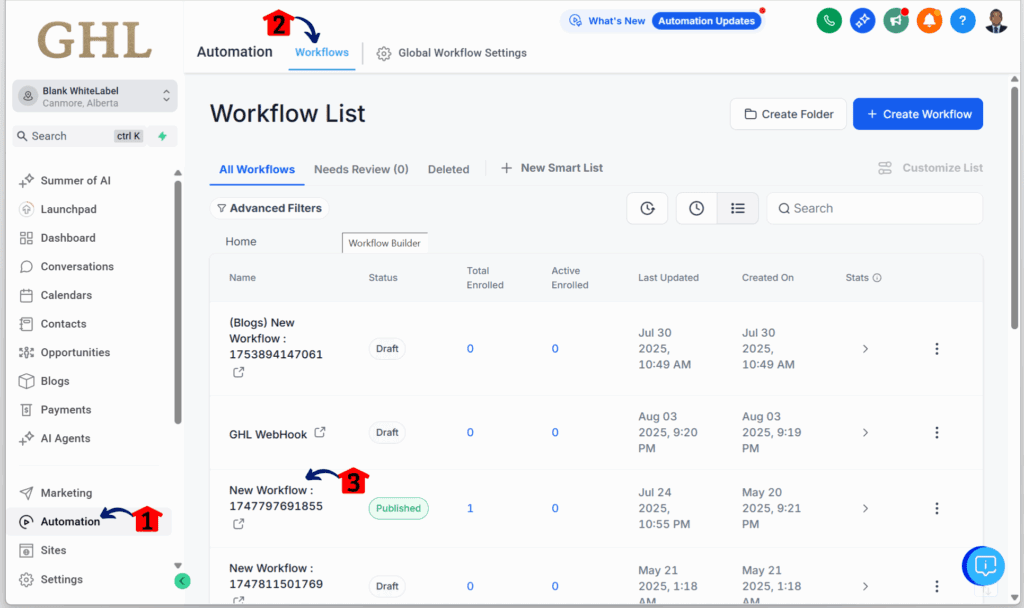Expand stats chevron for Blogs New Workflow
The height and width of the screenshot is (608, 1024).
coord(865,349)
